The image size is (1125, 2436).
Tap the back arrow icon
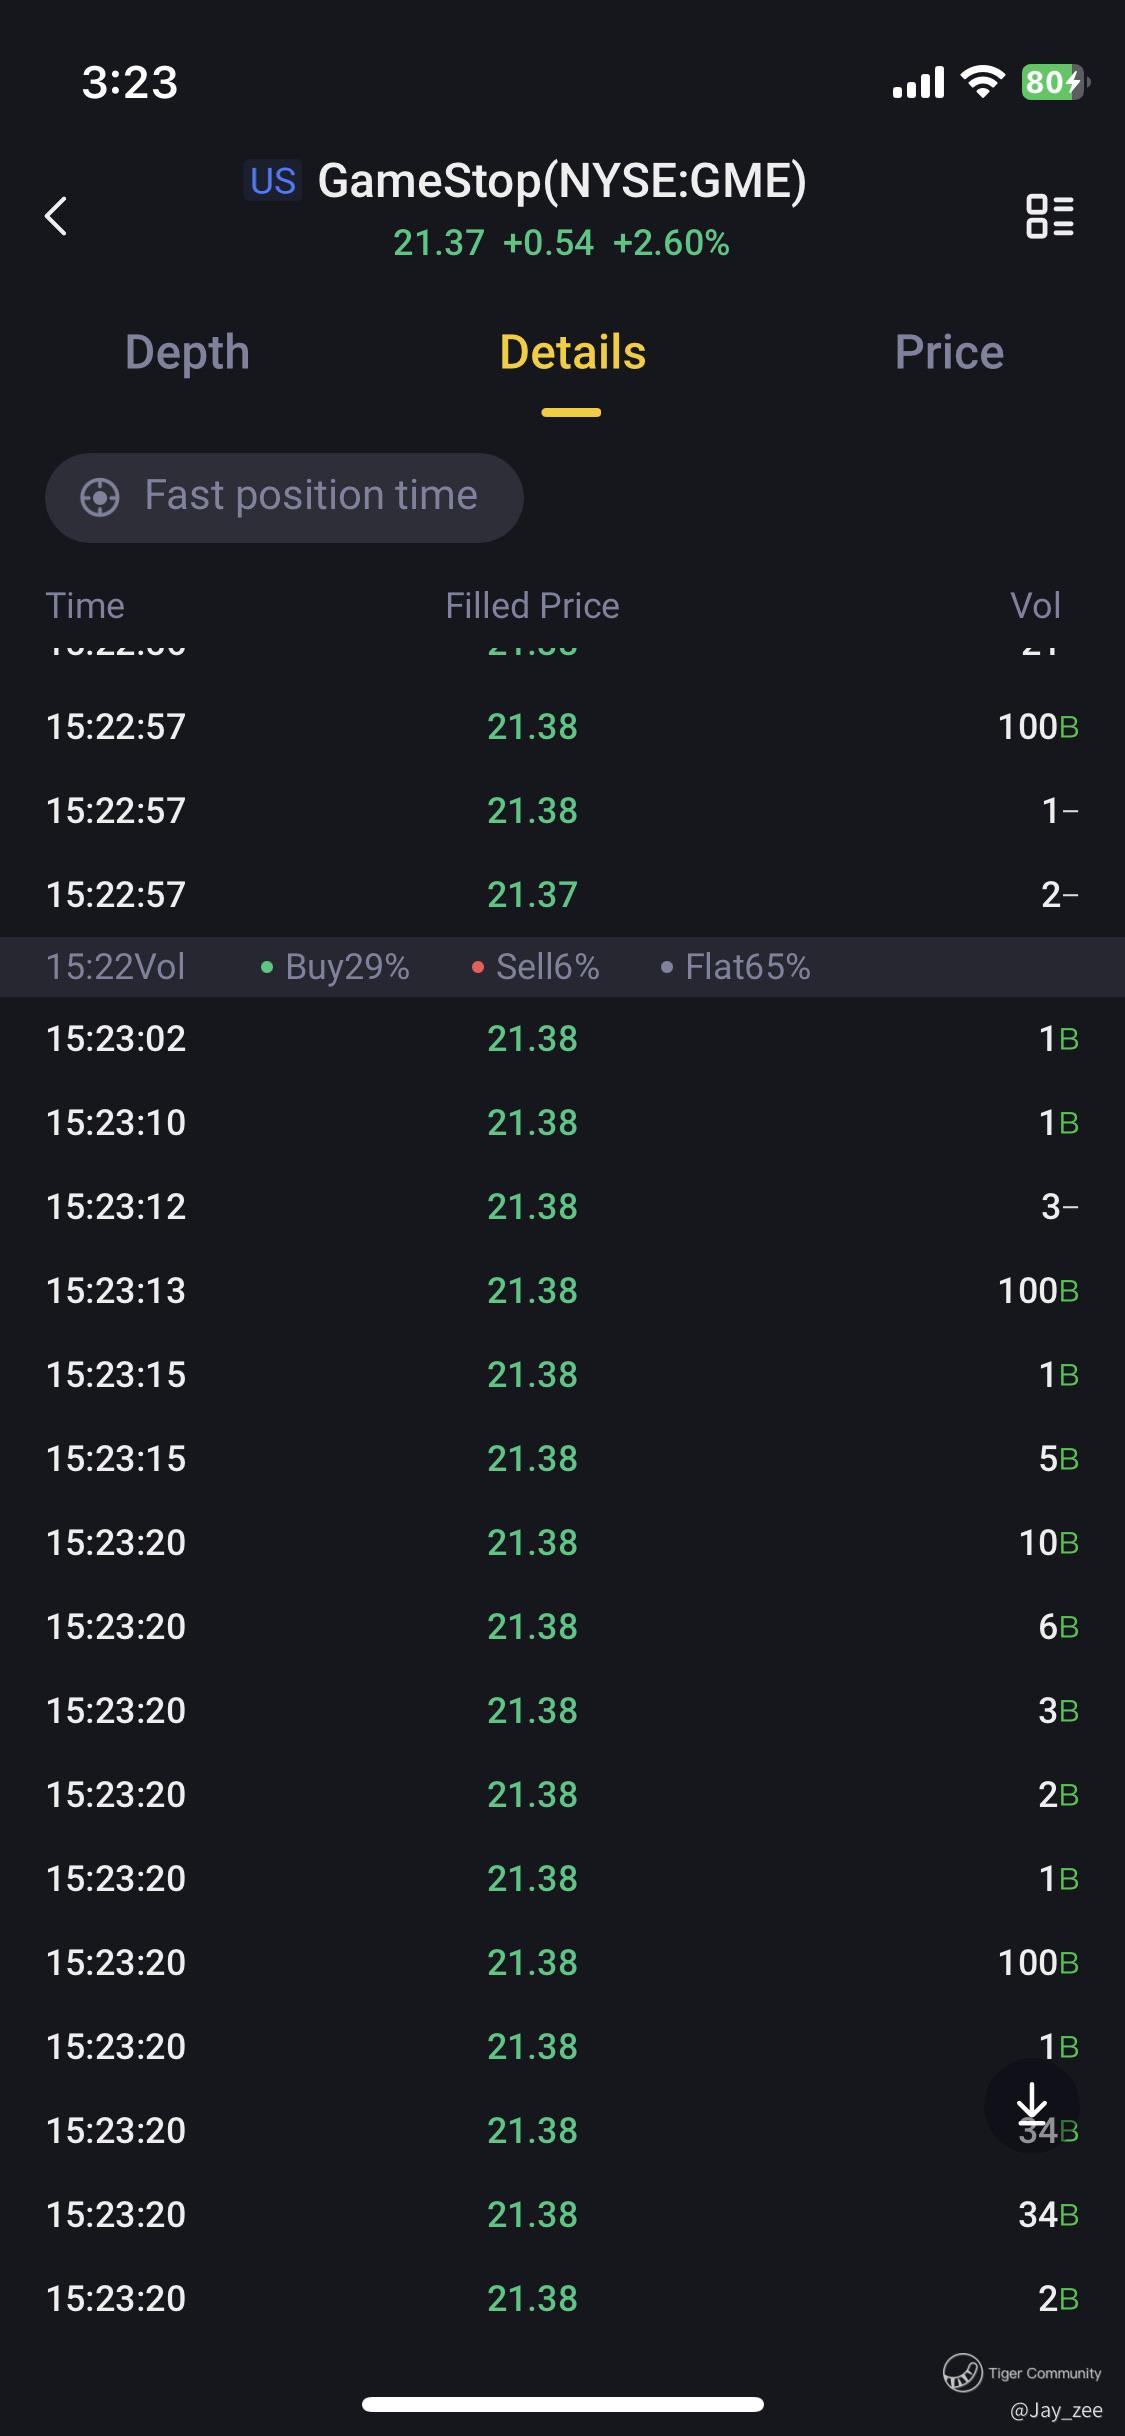coord(56,216)
